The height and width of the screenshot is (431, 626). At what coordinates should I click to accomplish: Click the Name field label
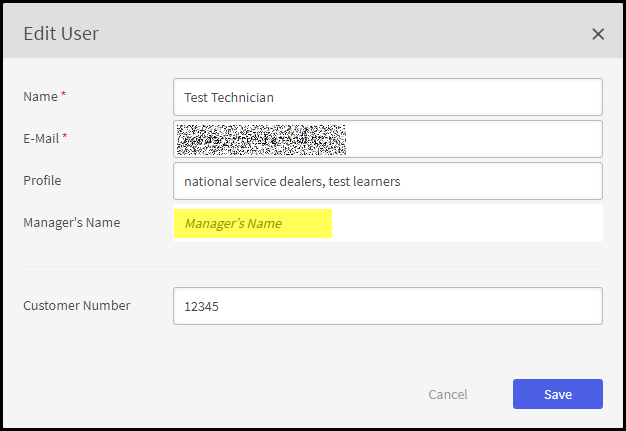[x=40, y=96]
